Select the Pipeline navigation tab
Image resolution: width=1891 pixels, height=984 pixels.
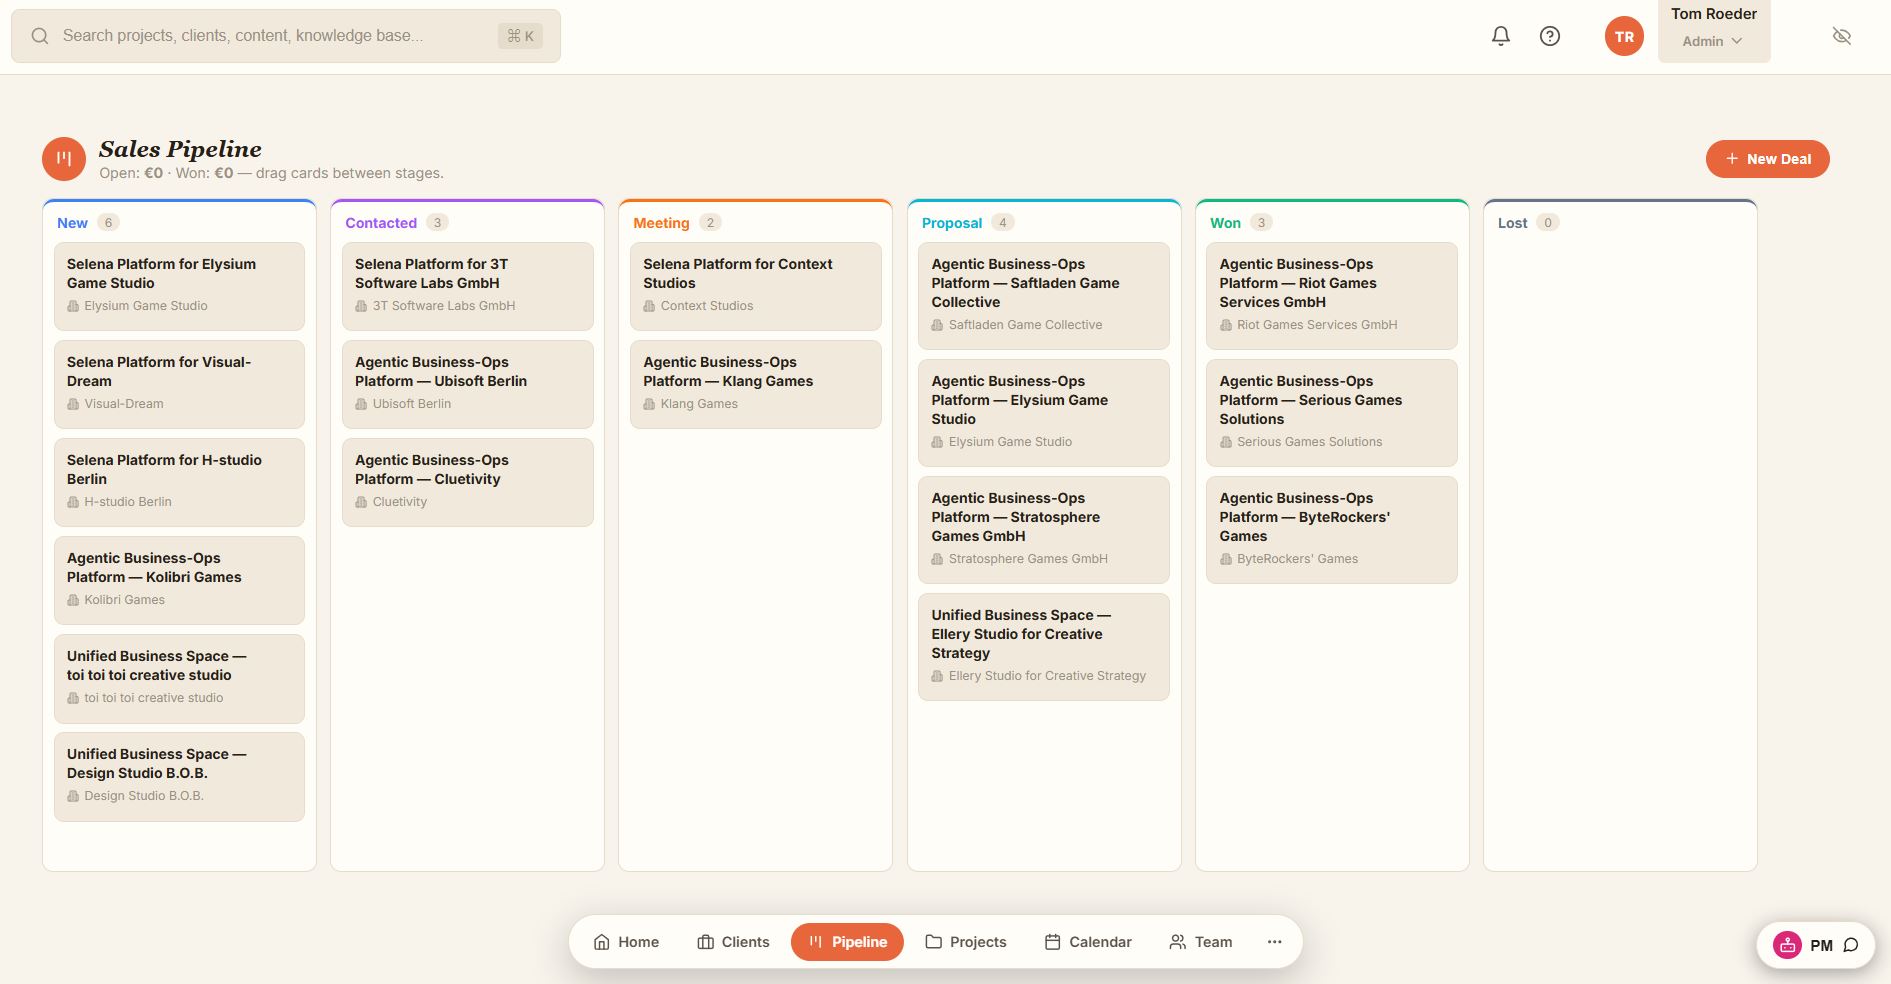pos(847,942)
